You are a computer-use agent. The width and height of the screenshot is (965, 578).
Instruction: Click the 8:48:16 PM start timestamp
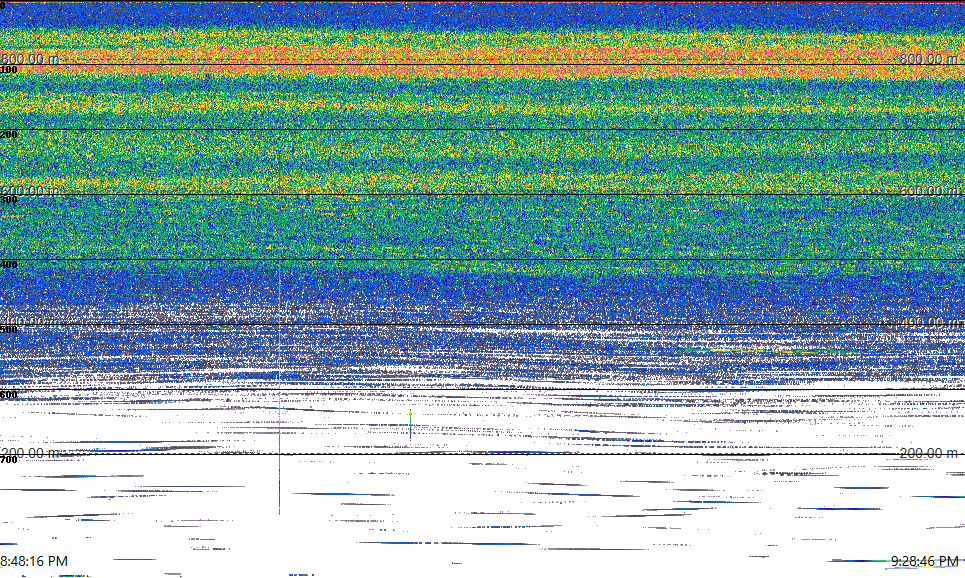(x=34, y=561)
